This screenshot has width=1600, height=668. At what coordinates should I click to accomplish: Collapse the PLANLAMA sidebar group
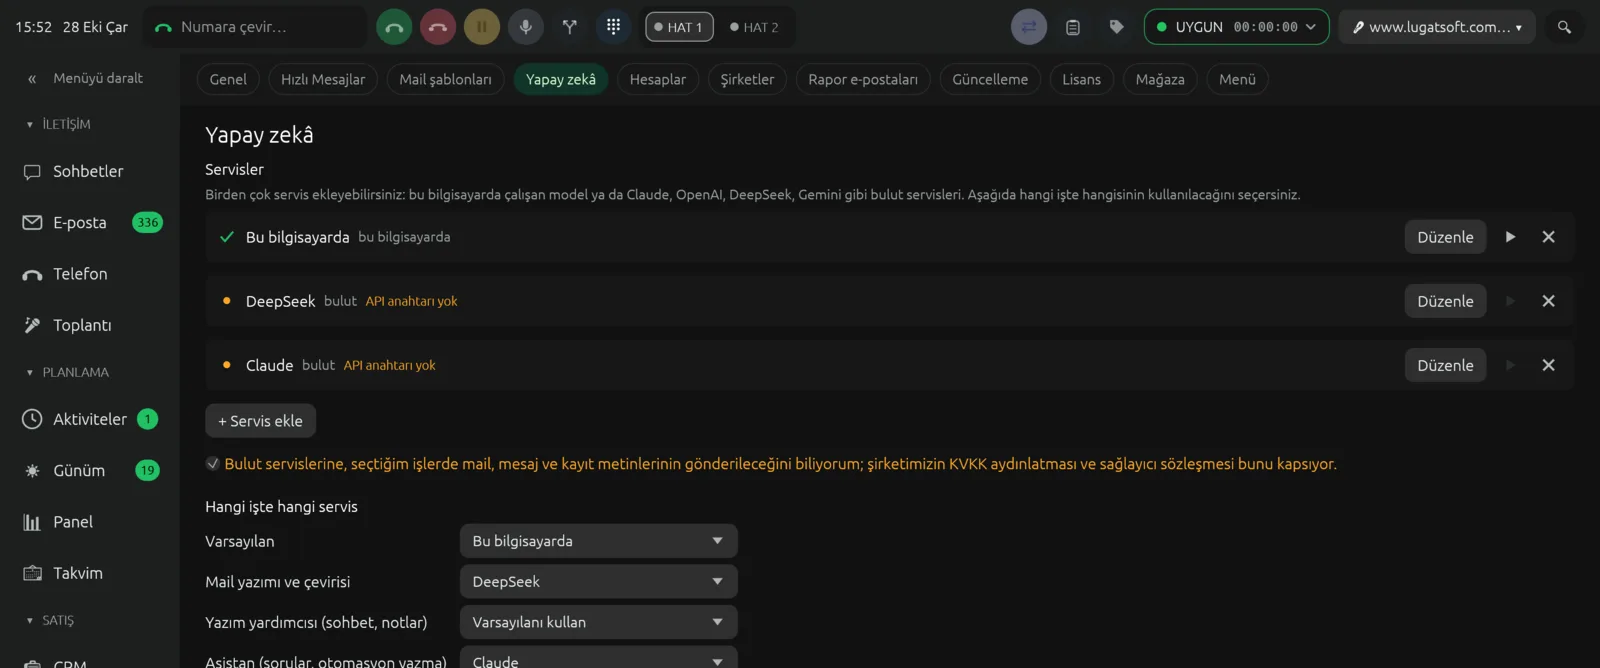click(68, 372)
